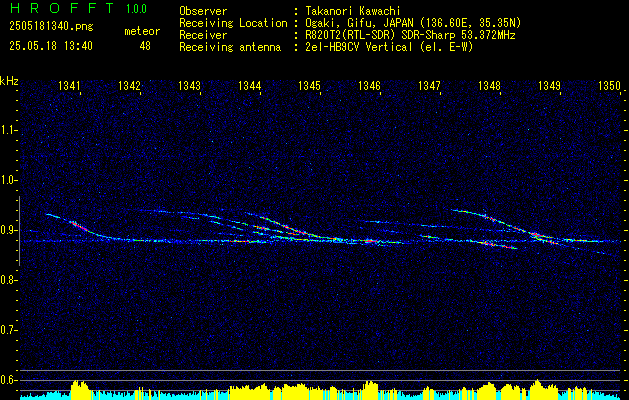Click the 1343 time axis marker

[189, 86]
